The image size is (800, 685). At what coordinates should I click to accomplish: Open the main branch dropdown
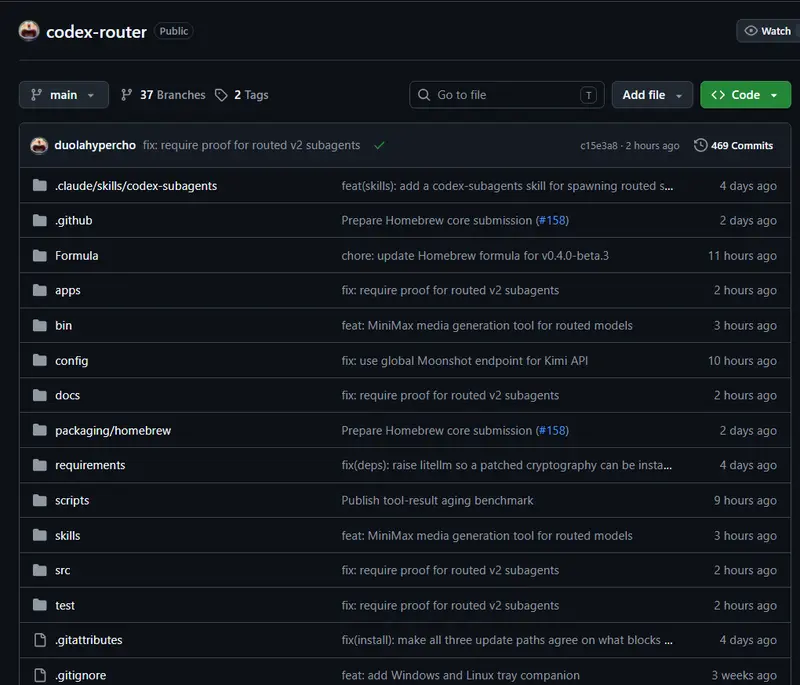[64, 95]
